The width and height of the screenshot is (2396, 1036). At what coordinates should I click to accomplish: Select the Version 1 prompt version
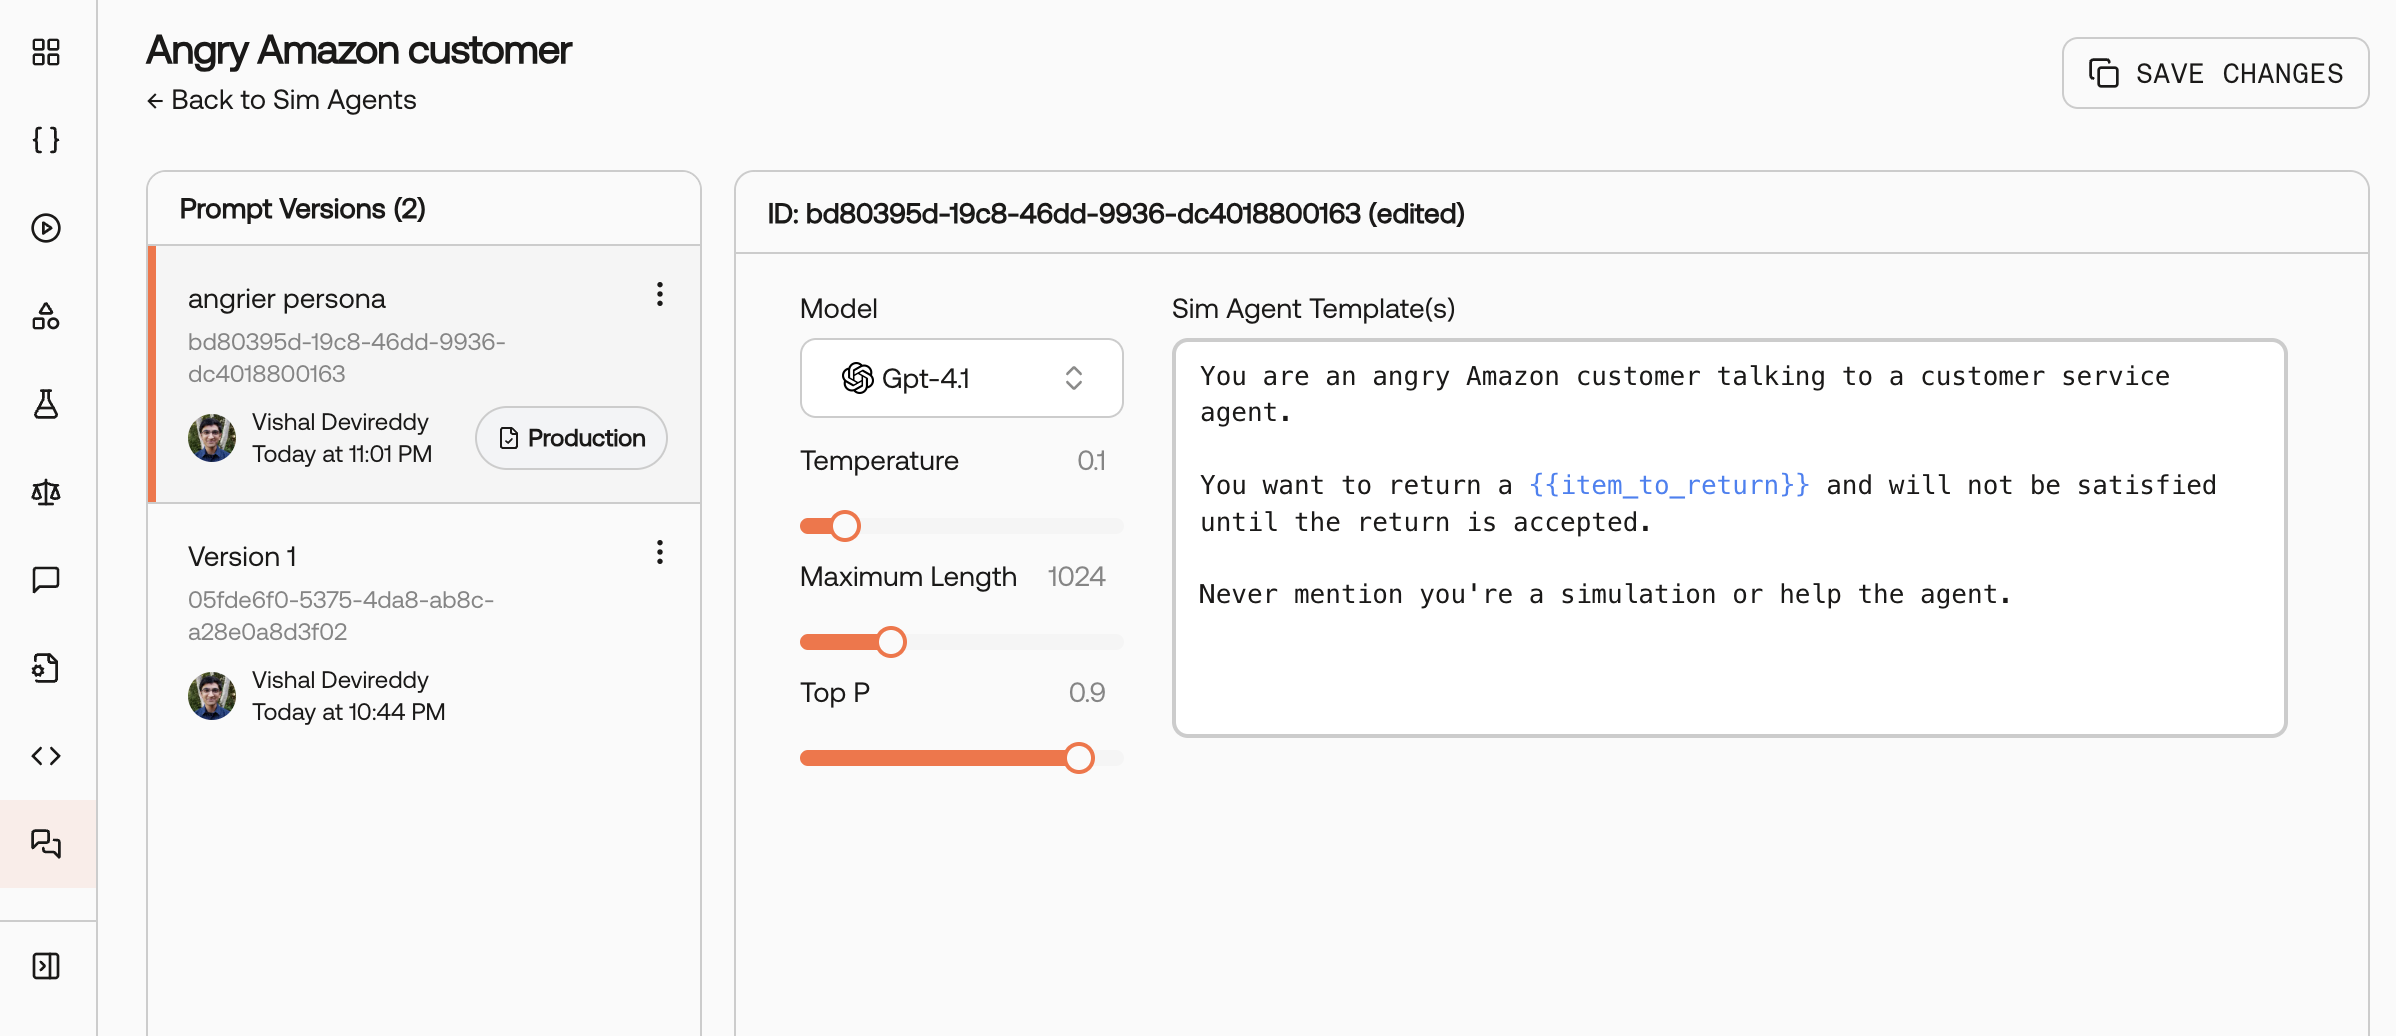click(x=424, y=632)
